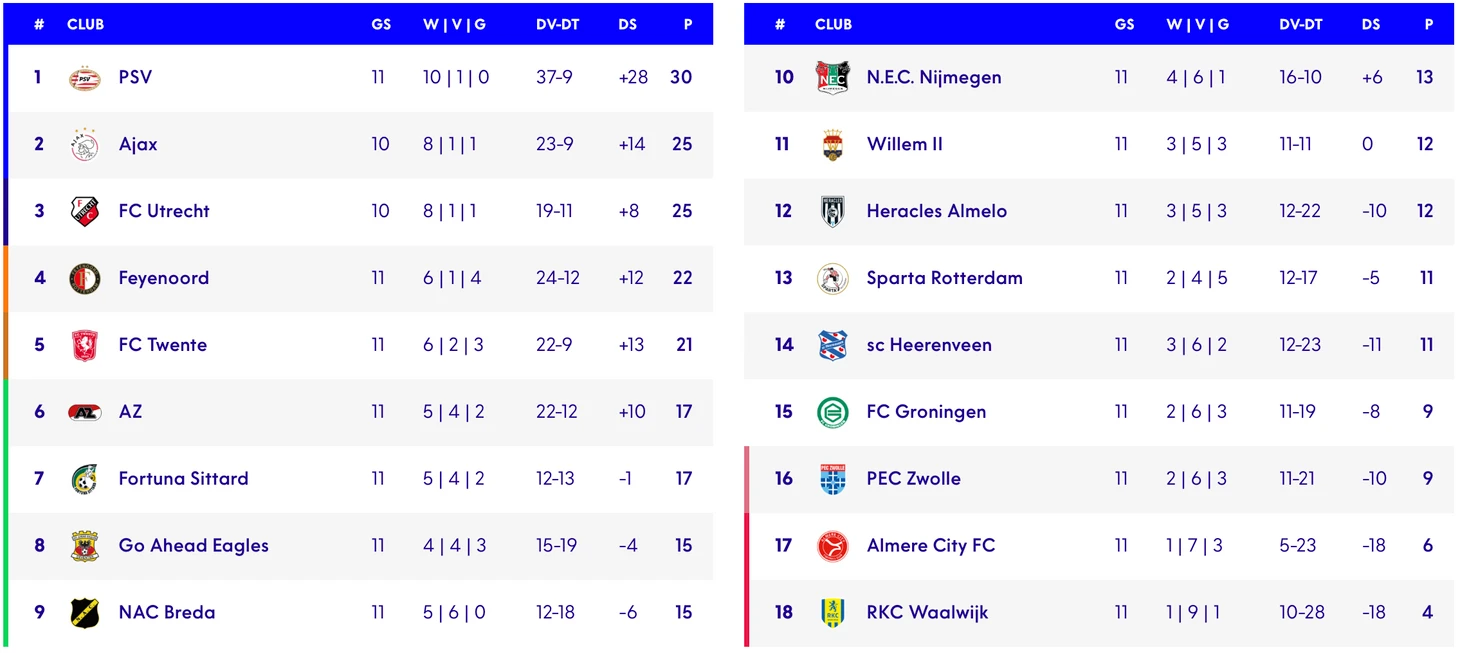Open the Go Ahead Eagles club link

coord(193,545)
